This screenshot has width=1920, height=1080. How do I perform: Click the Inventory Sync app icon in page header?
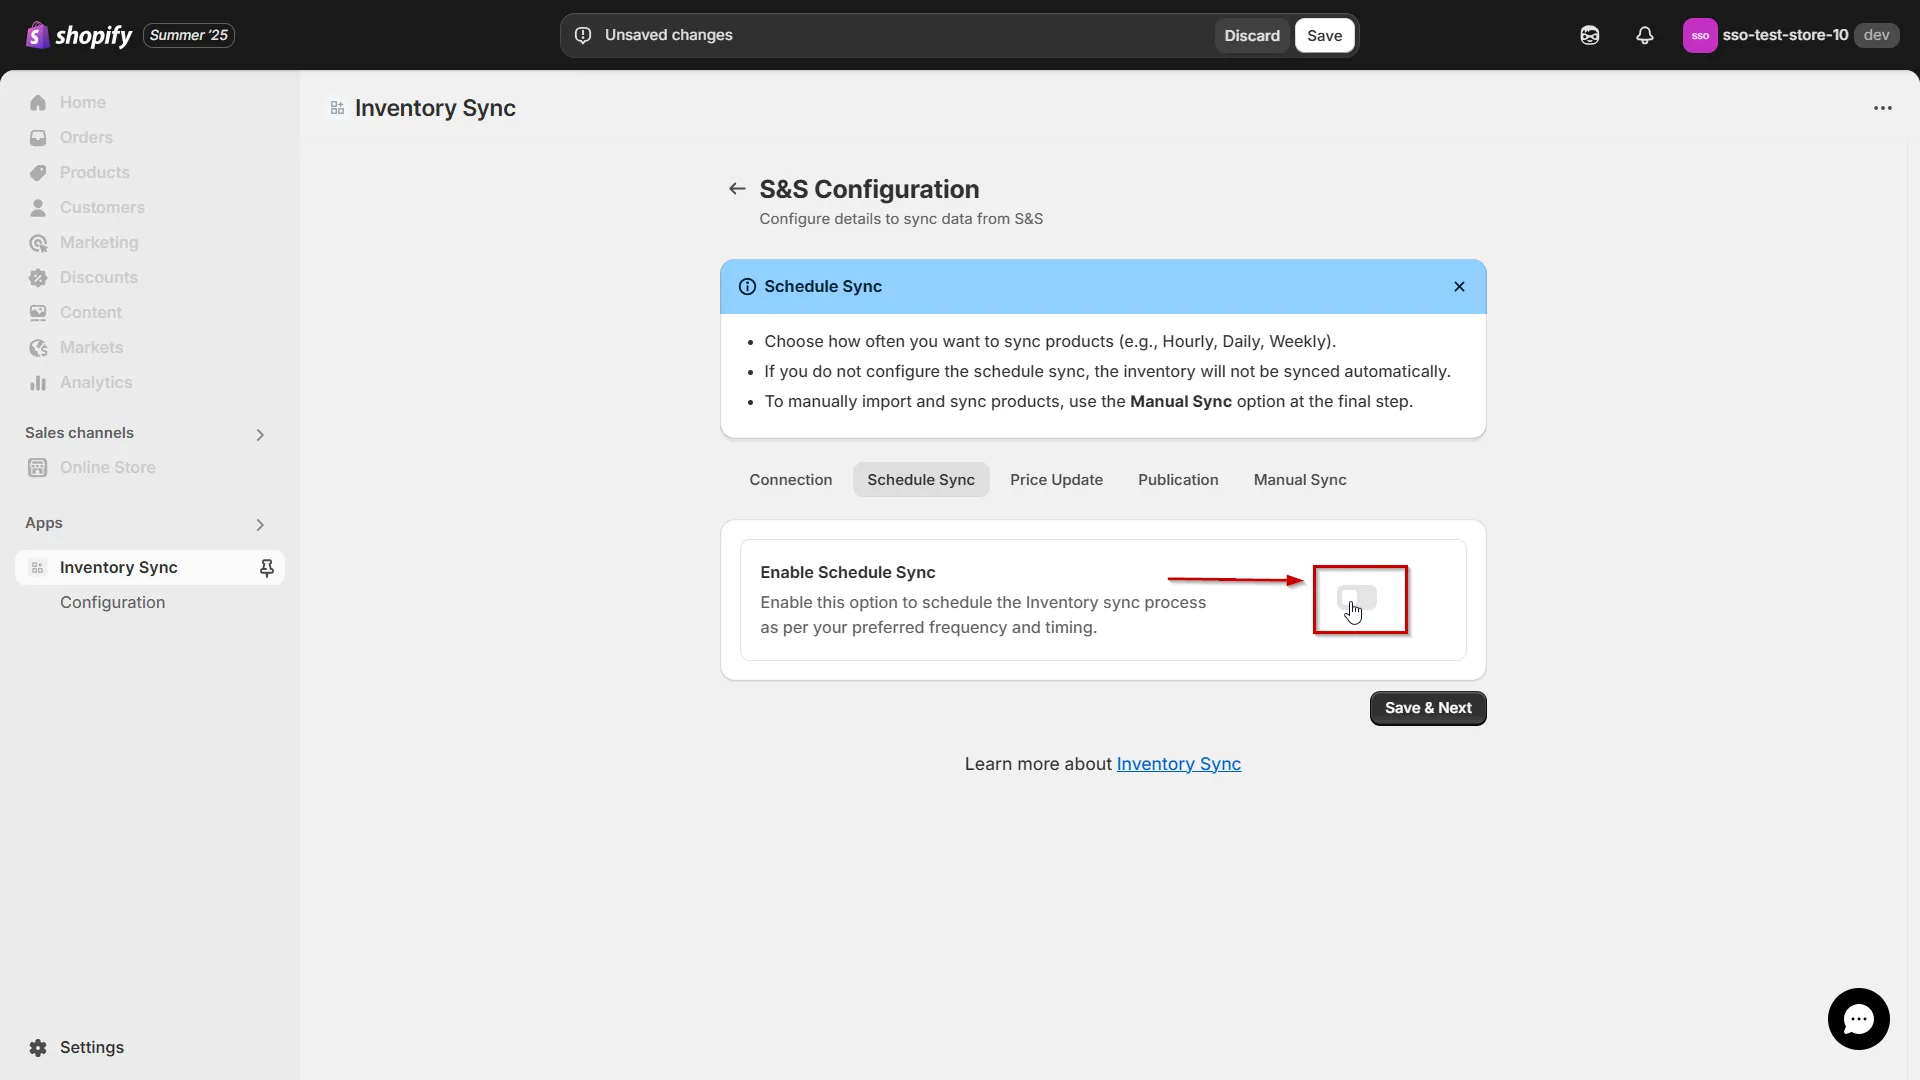(x=338, y=108)
